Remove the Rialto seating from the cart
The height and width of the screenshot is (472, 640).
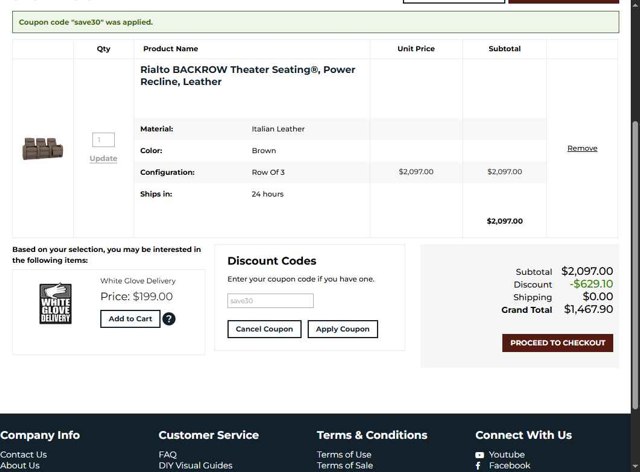coord(582,148)
